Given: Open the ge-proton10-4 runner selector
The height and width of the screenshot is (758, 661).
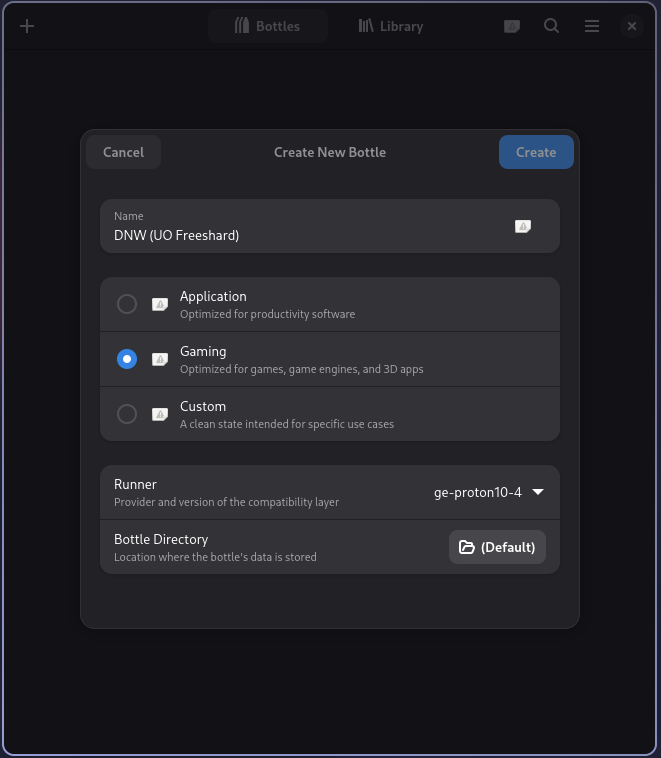Looking at the screenshot, I should pos(478,492).
